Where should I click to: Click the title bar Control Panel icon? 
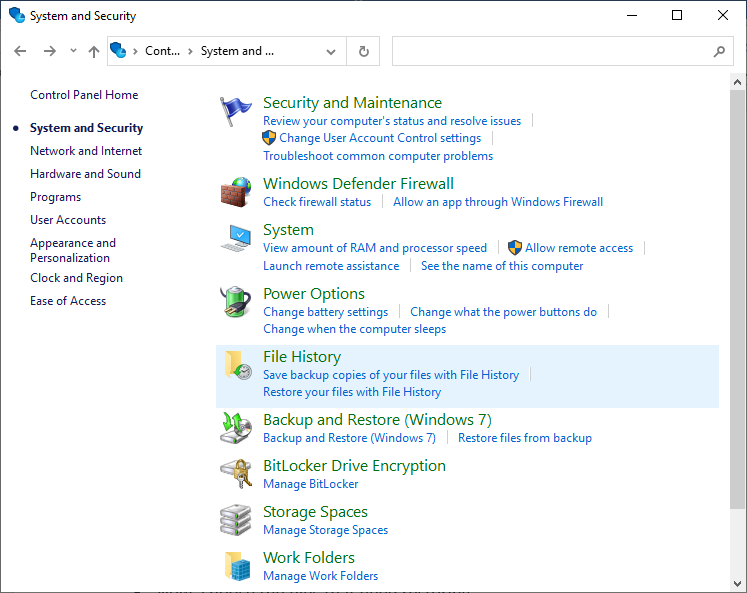click(17, 15)
